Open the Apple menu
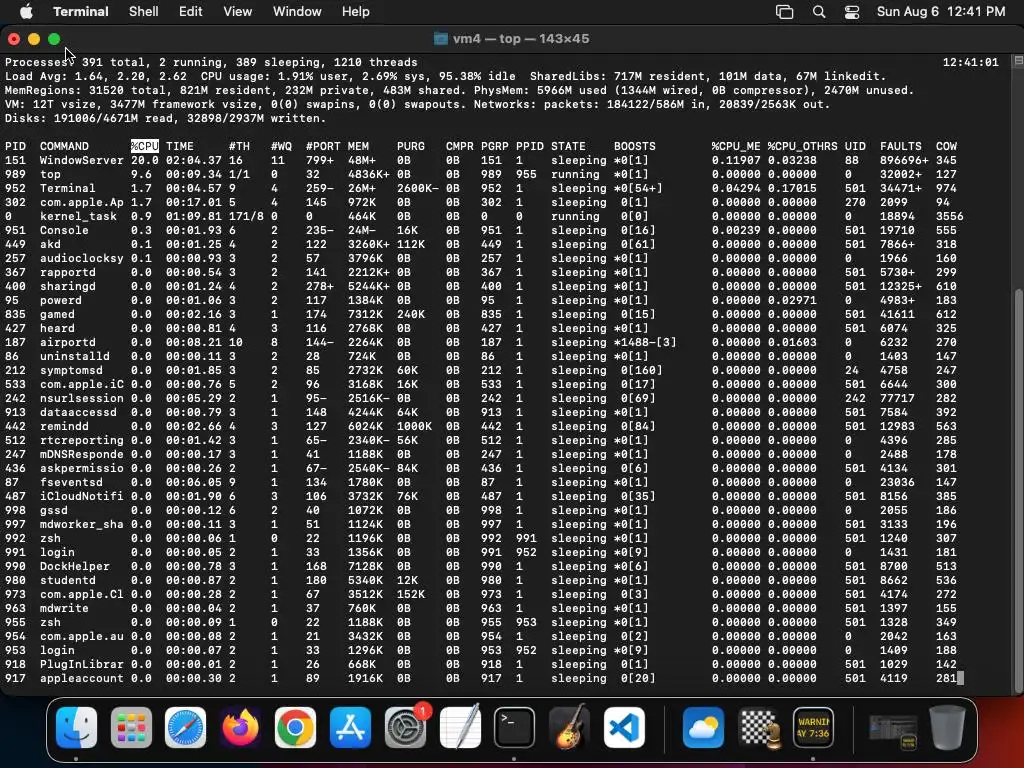 (x=26, y=11)
